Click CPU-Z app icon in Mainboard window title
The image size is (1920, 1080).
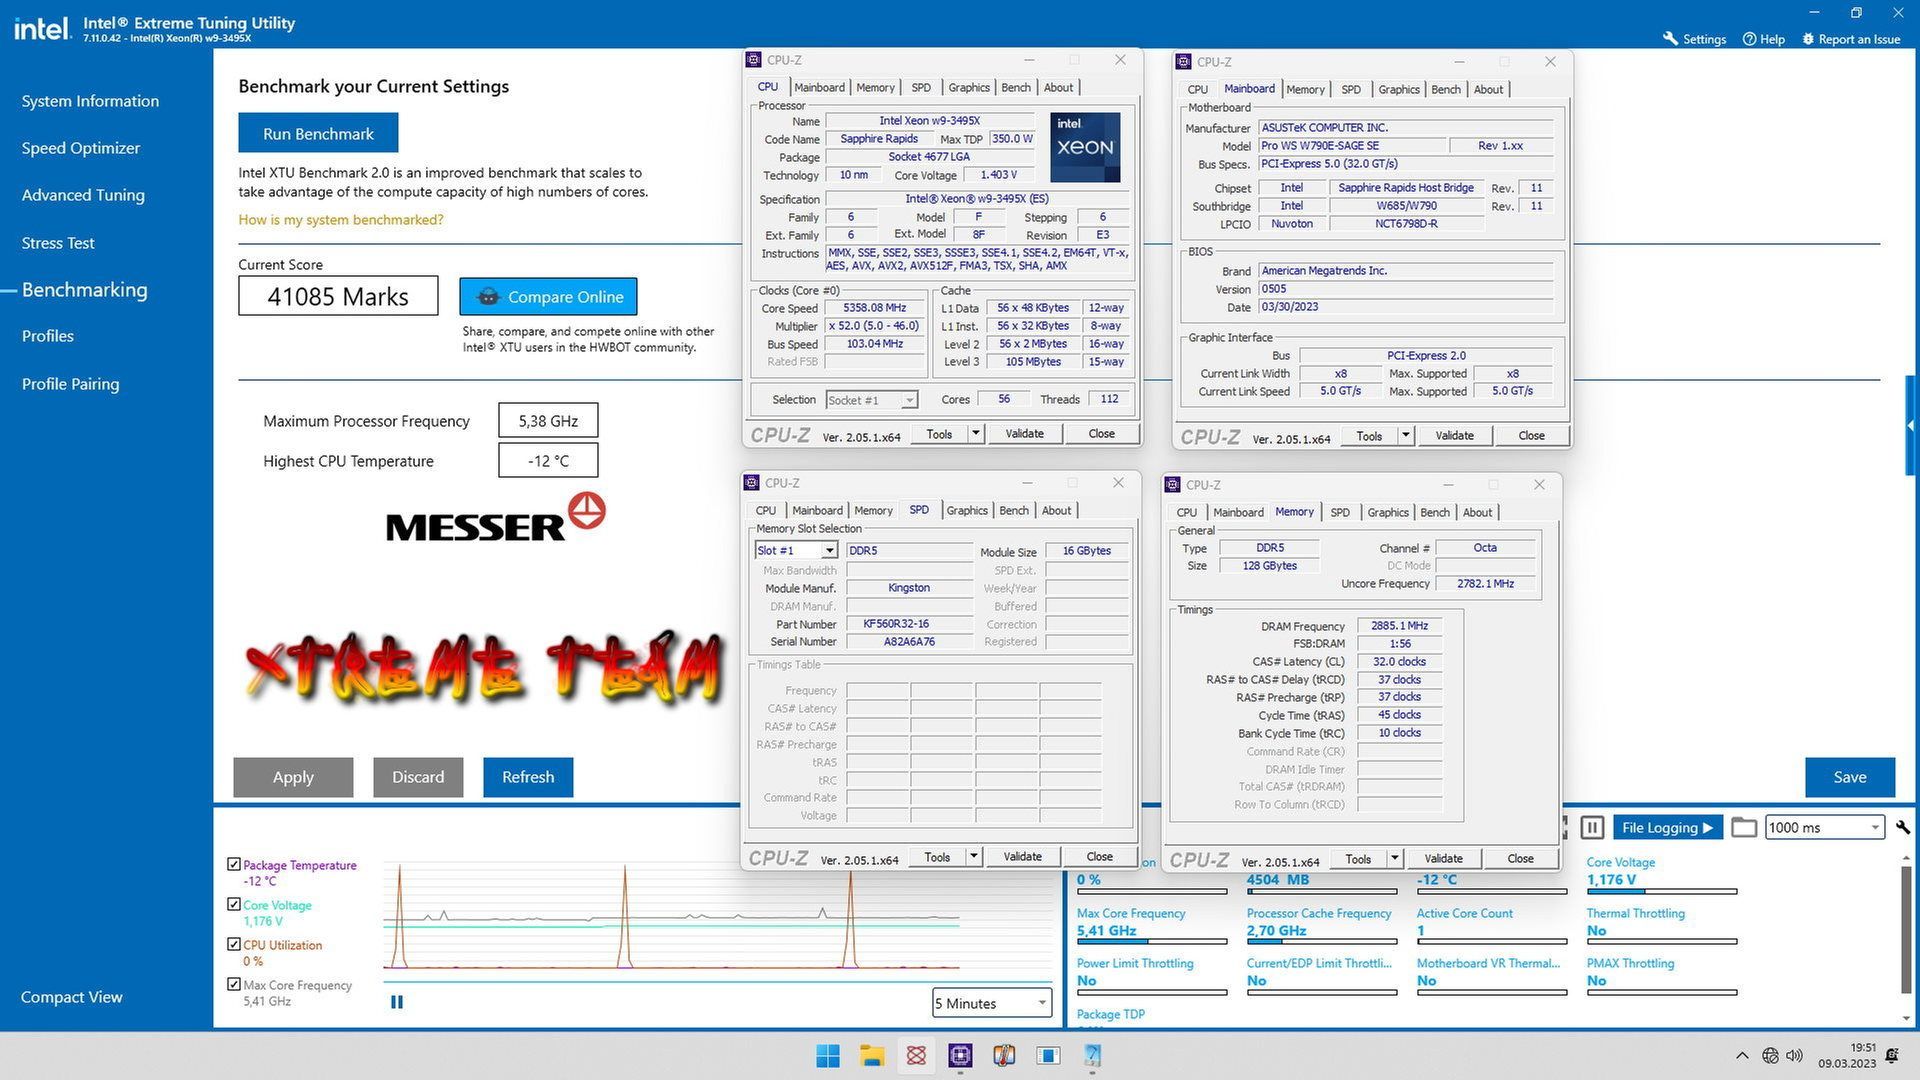click(x=1184, y=62)
